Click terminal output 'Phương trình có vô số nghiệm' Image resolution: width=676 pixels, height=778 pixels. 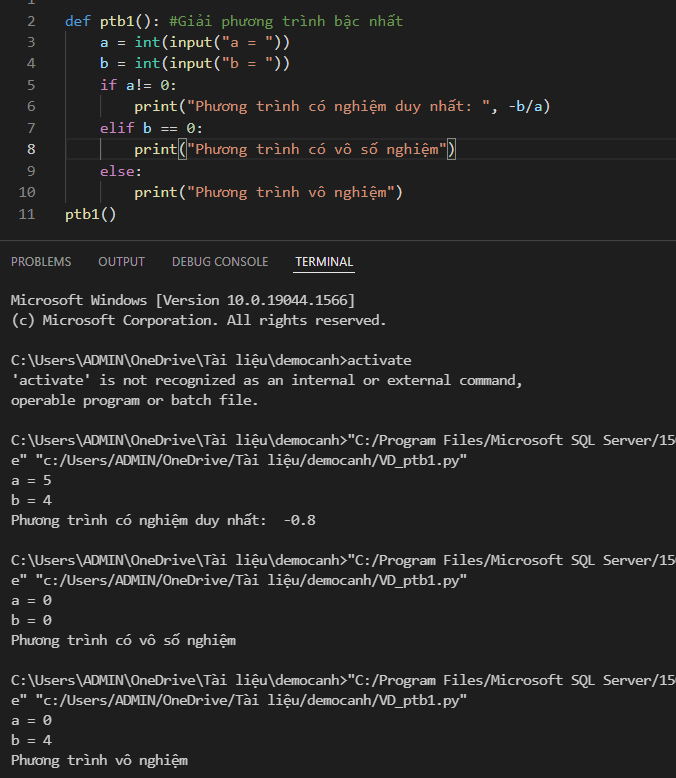tap(123, 641)
